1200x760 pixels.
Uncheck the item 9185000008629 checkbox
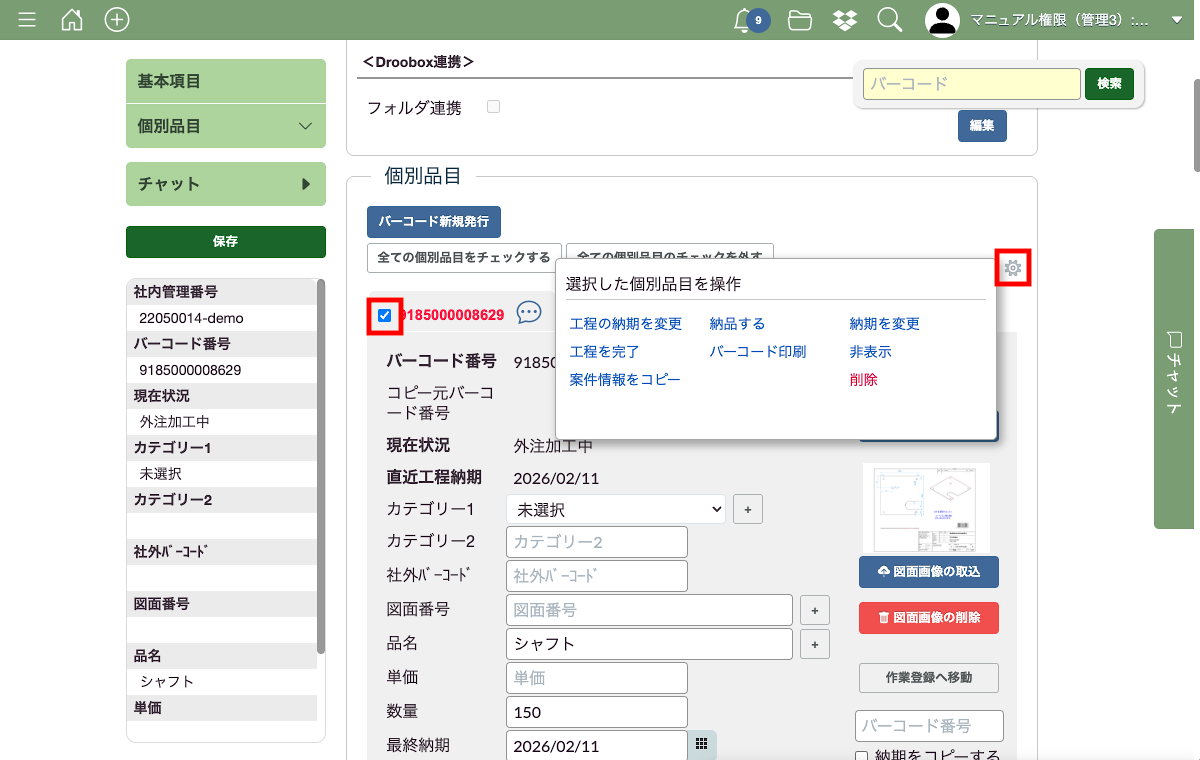(x=385, y=316)
